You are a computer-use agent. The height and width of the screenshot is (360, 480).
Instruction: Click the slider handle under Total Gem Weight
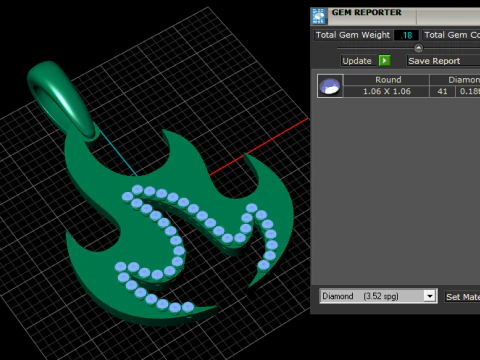pos(418,48)
